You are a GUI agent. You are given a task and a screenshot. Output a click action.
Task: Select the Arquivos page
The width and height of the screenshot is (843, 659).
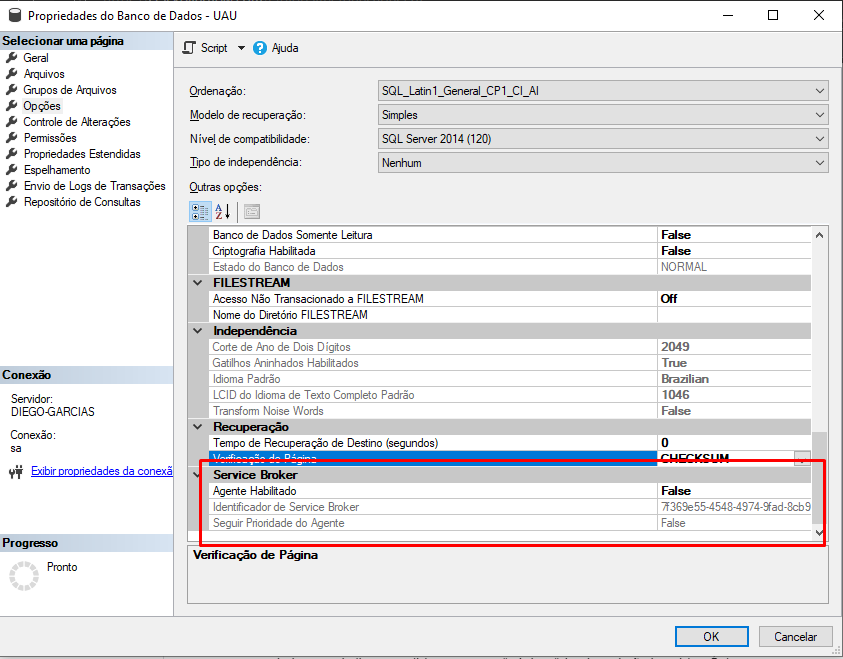(43, 74)
